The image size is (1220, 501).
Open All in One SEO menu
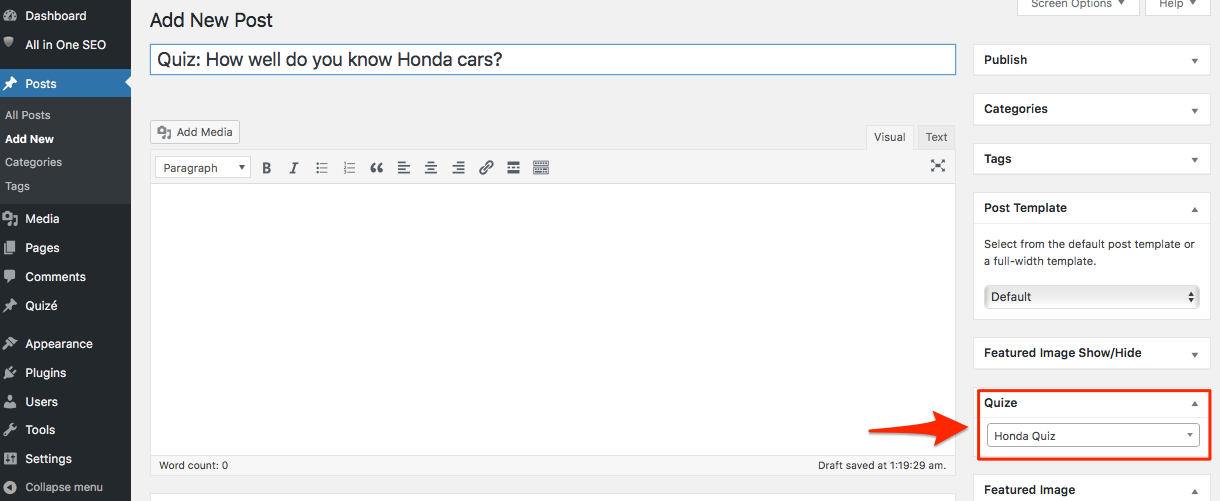pos(65,45)
